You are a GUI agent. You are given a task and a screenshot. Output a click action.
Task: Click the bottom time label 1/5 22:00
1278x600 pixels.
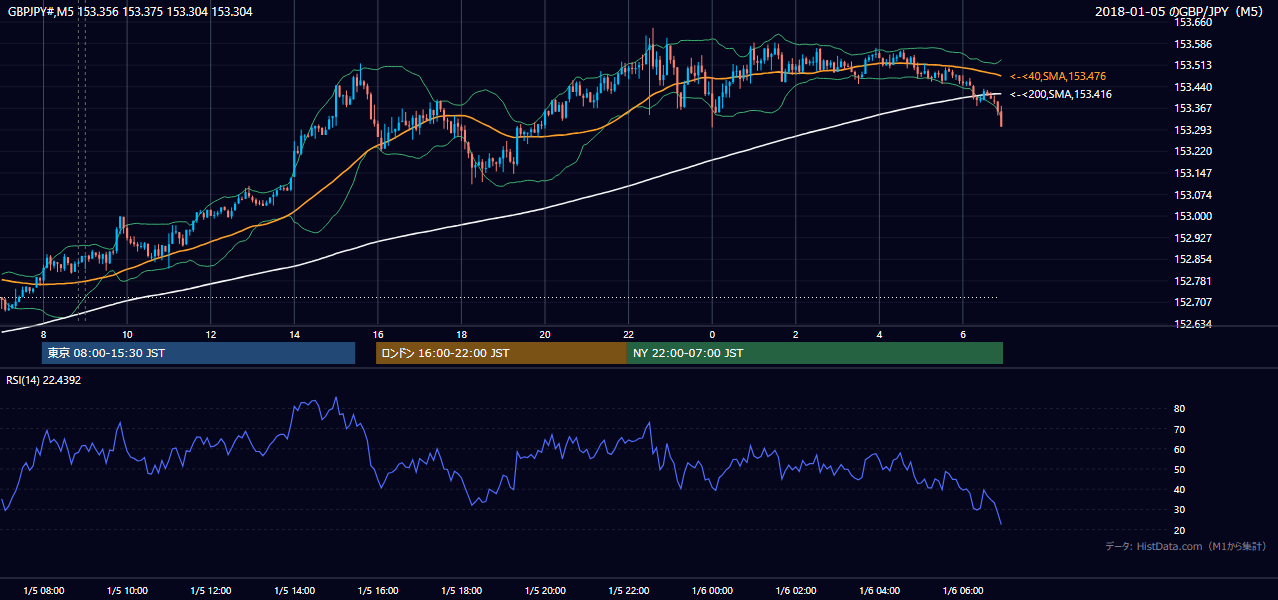[628, 591]
